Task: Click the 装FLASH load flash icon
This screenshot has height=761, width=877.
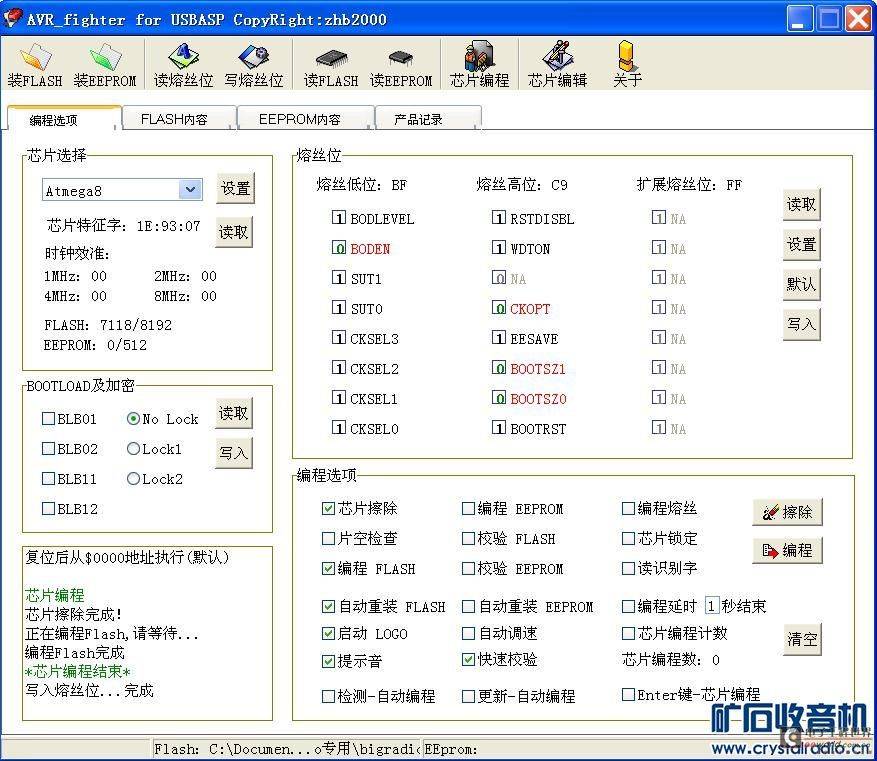Action: point(35,65)
